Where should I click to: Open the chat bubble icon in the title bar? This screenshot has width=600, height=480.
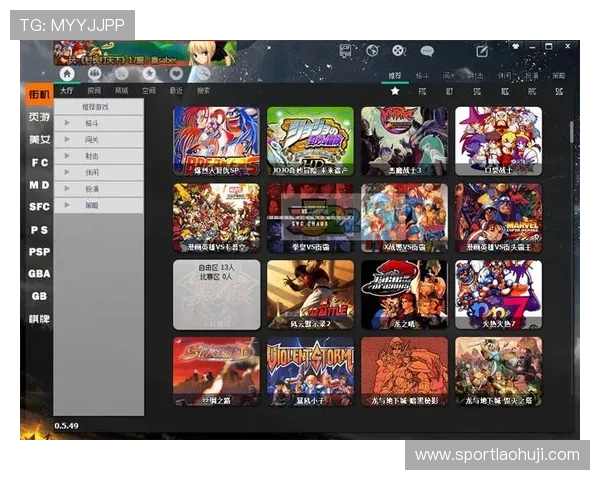coord(427,50)
